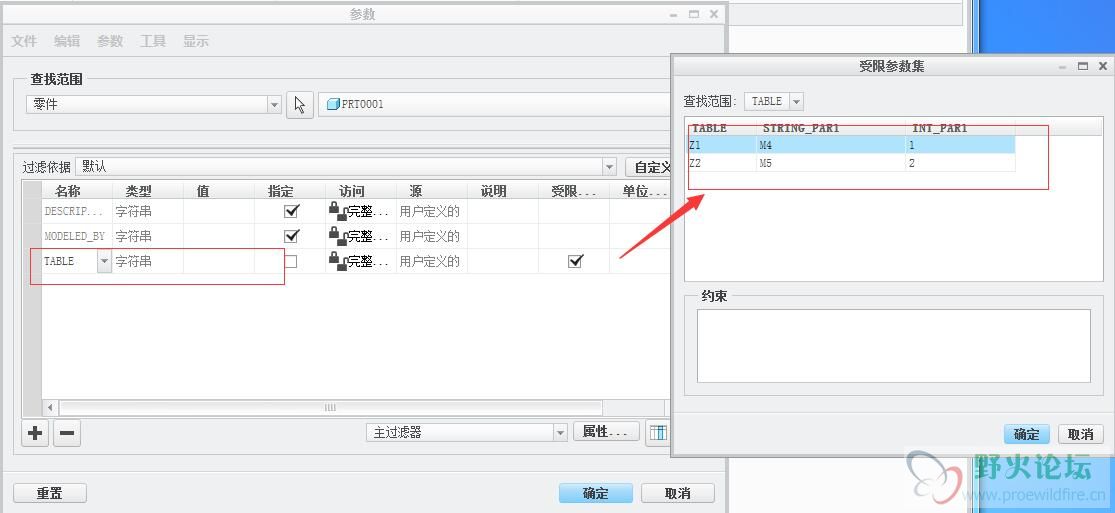Click the 重置 button
The height and width of the screenshot is (513, 1115).
point(50,493)
